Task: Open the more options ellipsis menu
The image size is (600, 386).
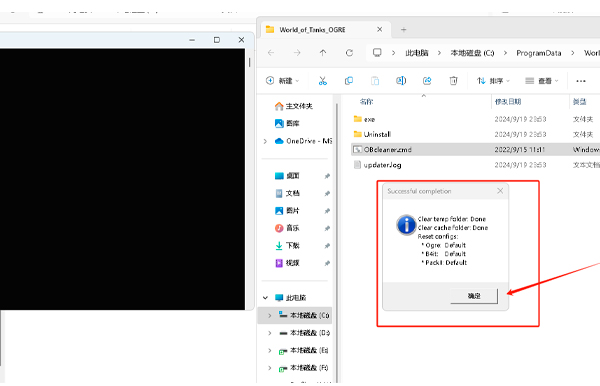Action: tap(581, 81)
